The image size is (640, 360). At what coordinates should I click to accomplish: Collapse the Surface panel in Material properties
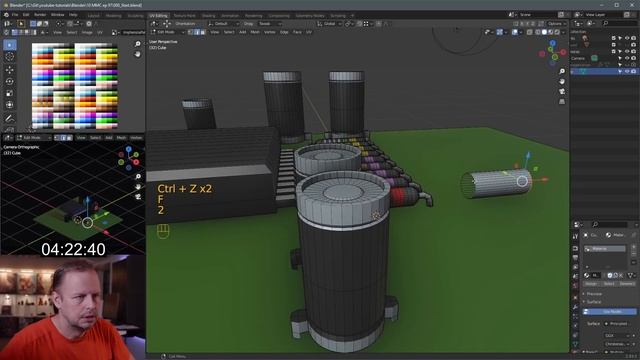coord(593,302)
